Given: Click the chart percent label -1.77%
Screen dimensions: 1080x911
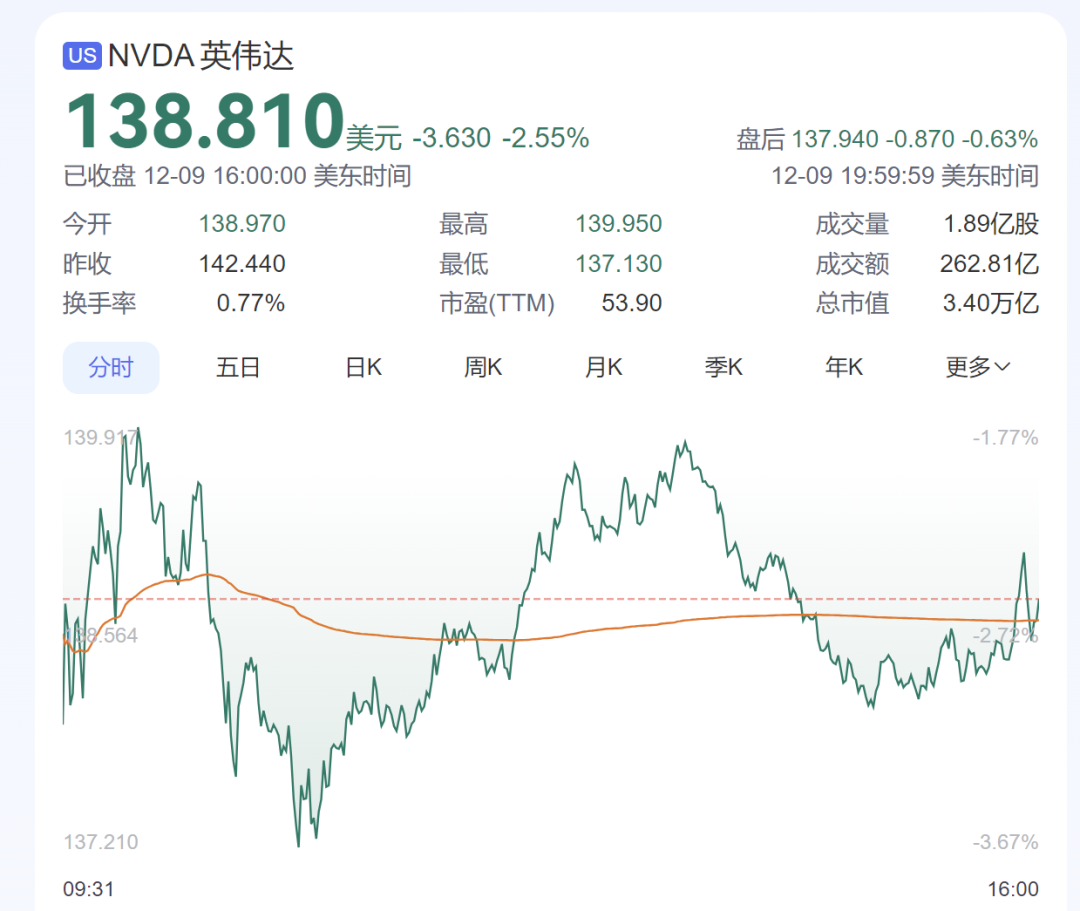Looking at the screenshot, I should [1005, 437].
